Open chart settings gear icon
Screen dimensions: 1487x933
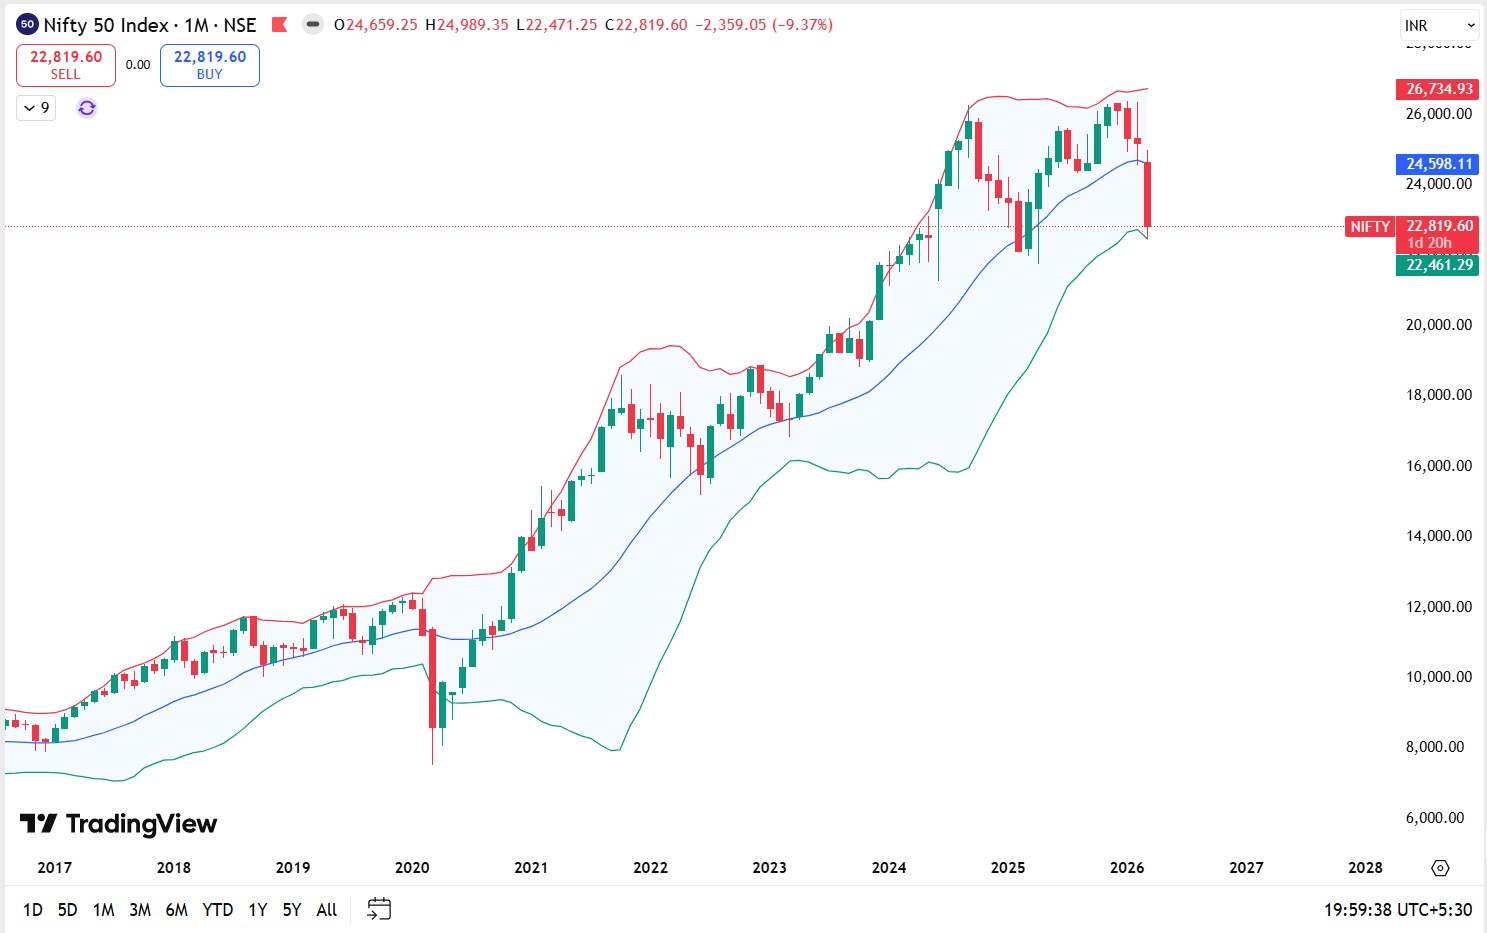pos(1440,868)
